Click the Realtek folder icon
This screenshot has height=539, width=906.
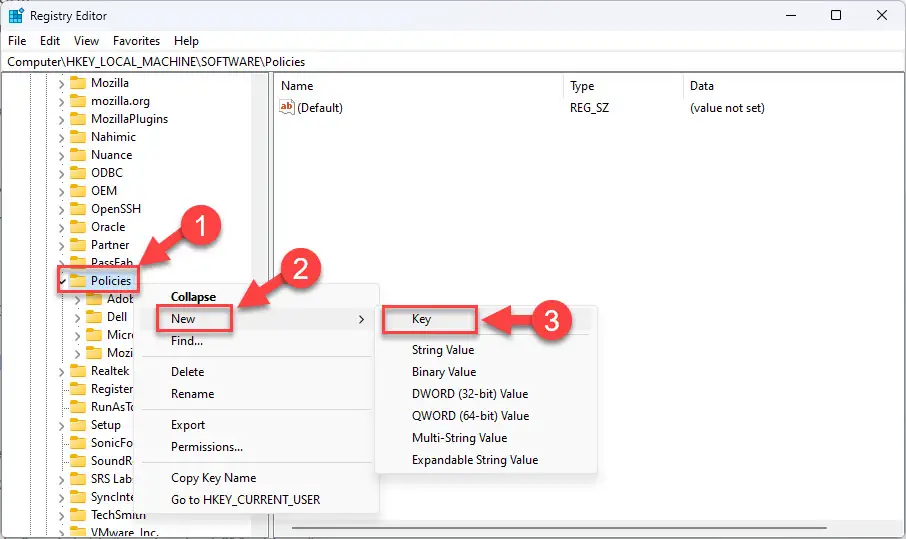[x=77, y=371]
